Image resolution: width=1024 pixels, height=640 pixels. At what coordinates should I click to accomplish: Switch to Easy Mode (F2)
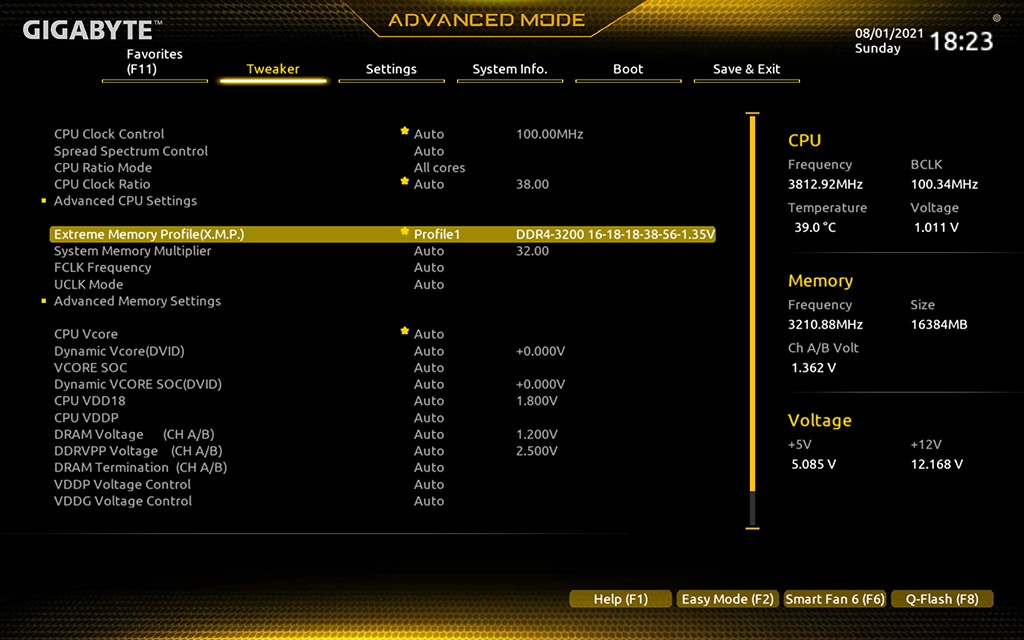tap(728, 599)
